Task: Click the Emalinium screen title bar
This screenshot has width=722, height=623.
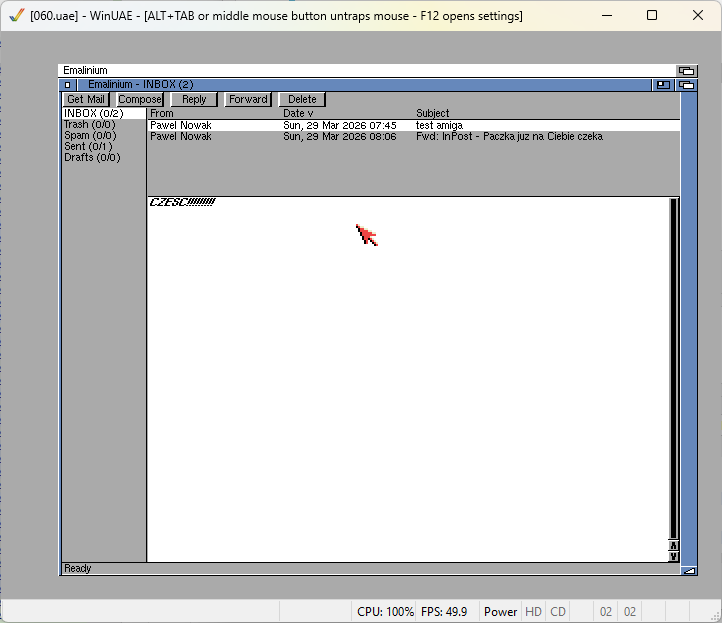Action: pyautogui.click(x=367, y=70)
